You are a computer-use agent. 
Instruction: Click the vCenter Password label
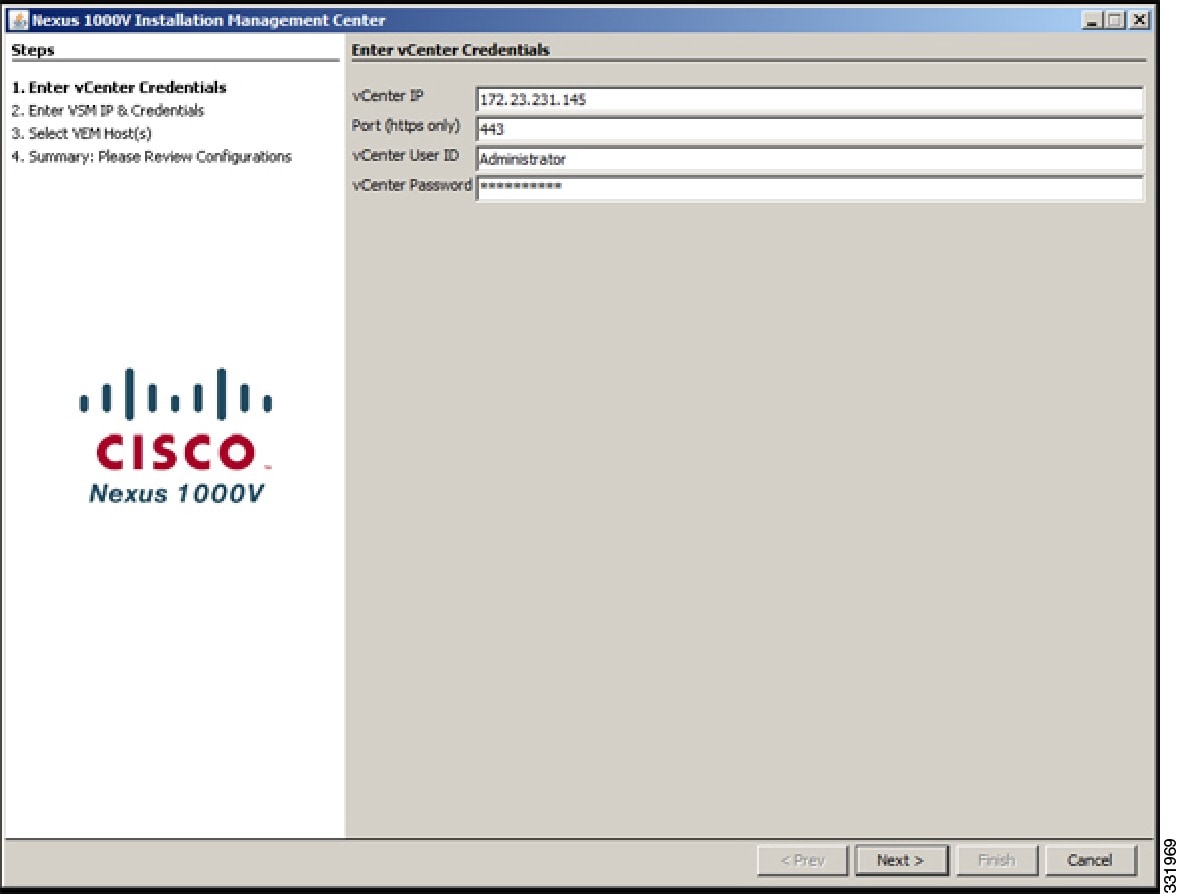tap(411, 185)
